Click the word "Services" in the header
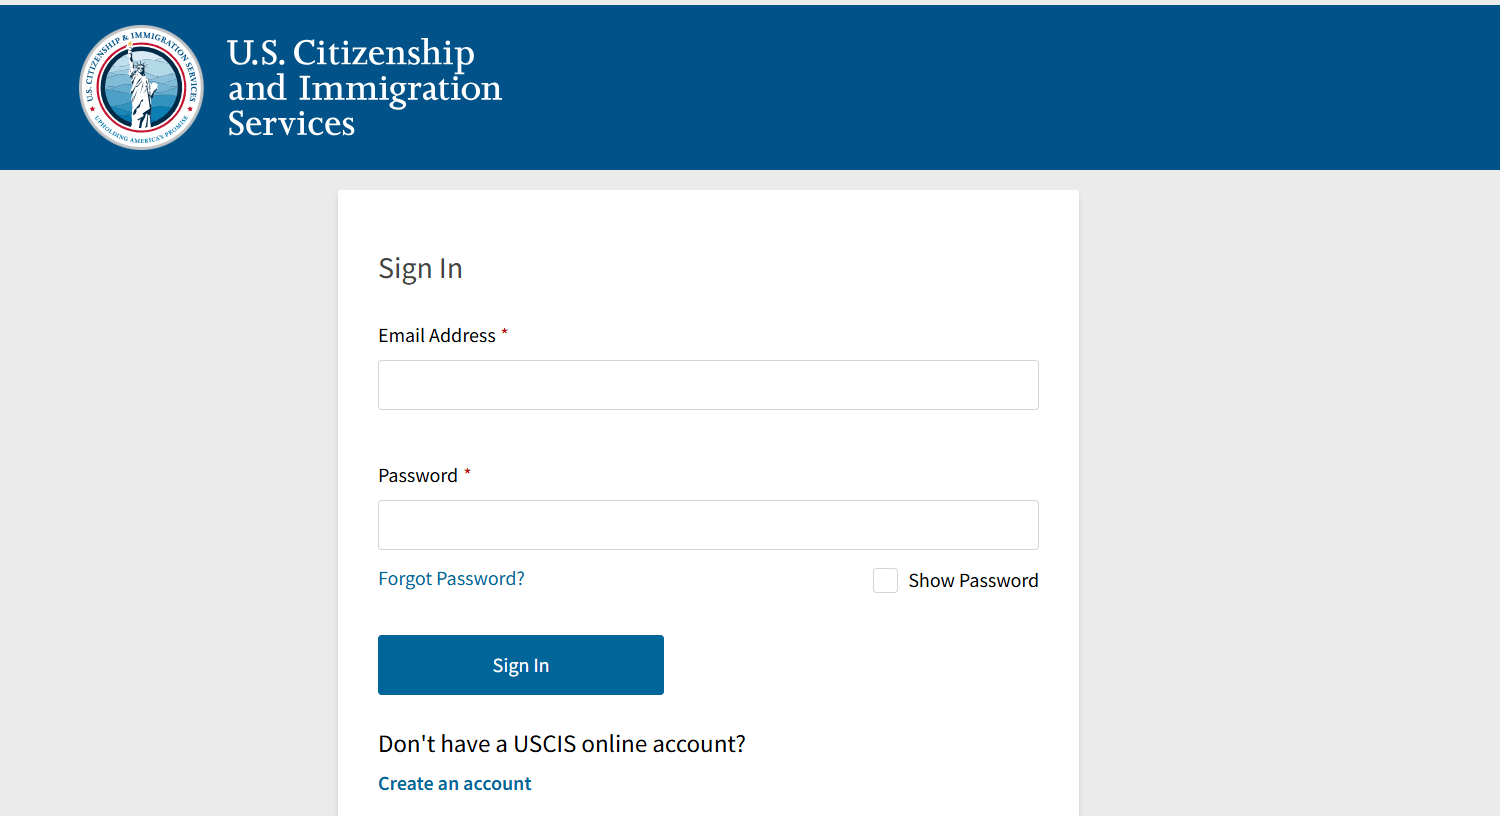This screenshot has width=1500, height=816. coord(291,124)
